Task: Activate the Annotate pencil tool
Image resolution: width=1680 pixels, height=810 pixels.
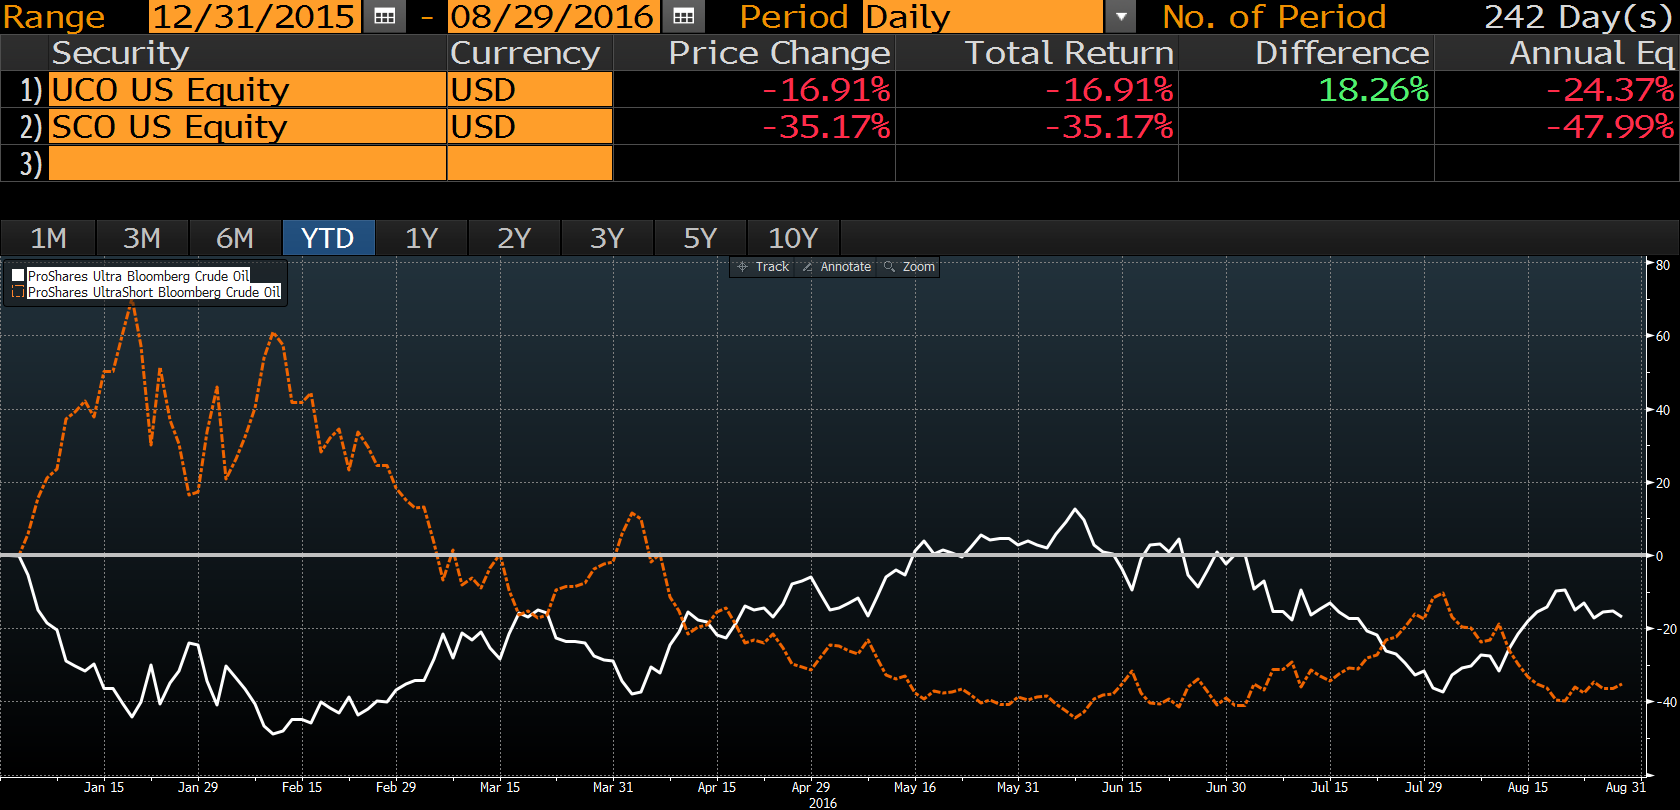Action: tap(837, 267)
